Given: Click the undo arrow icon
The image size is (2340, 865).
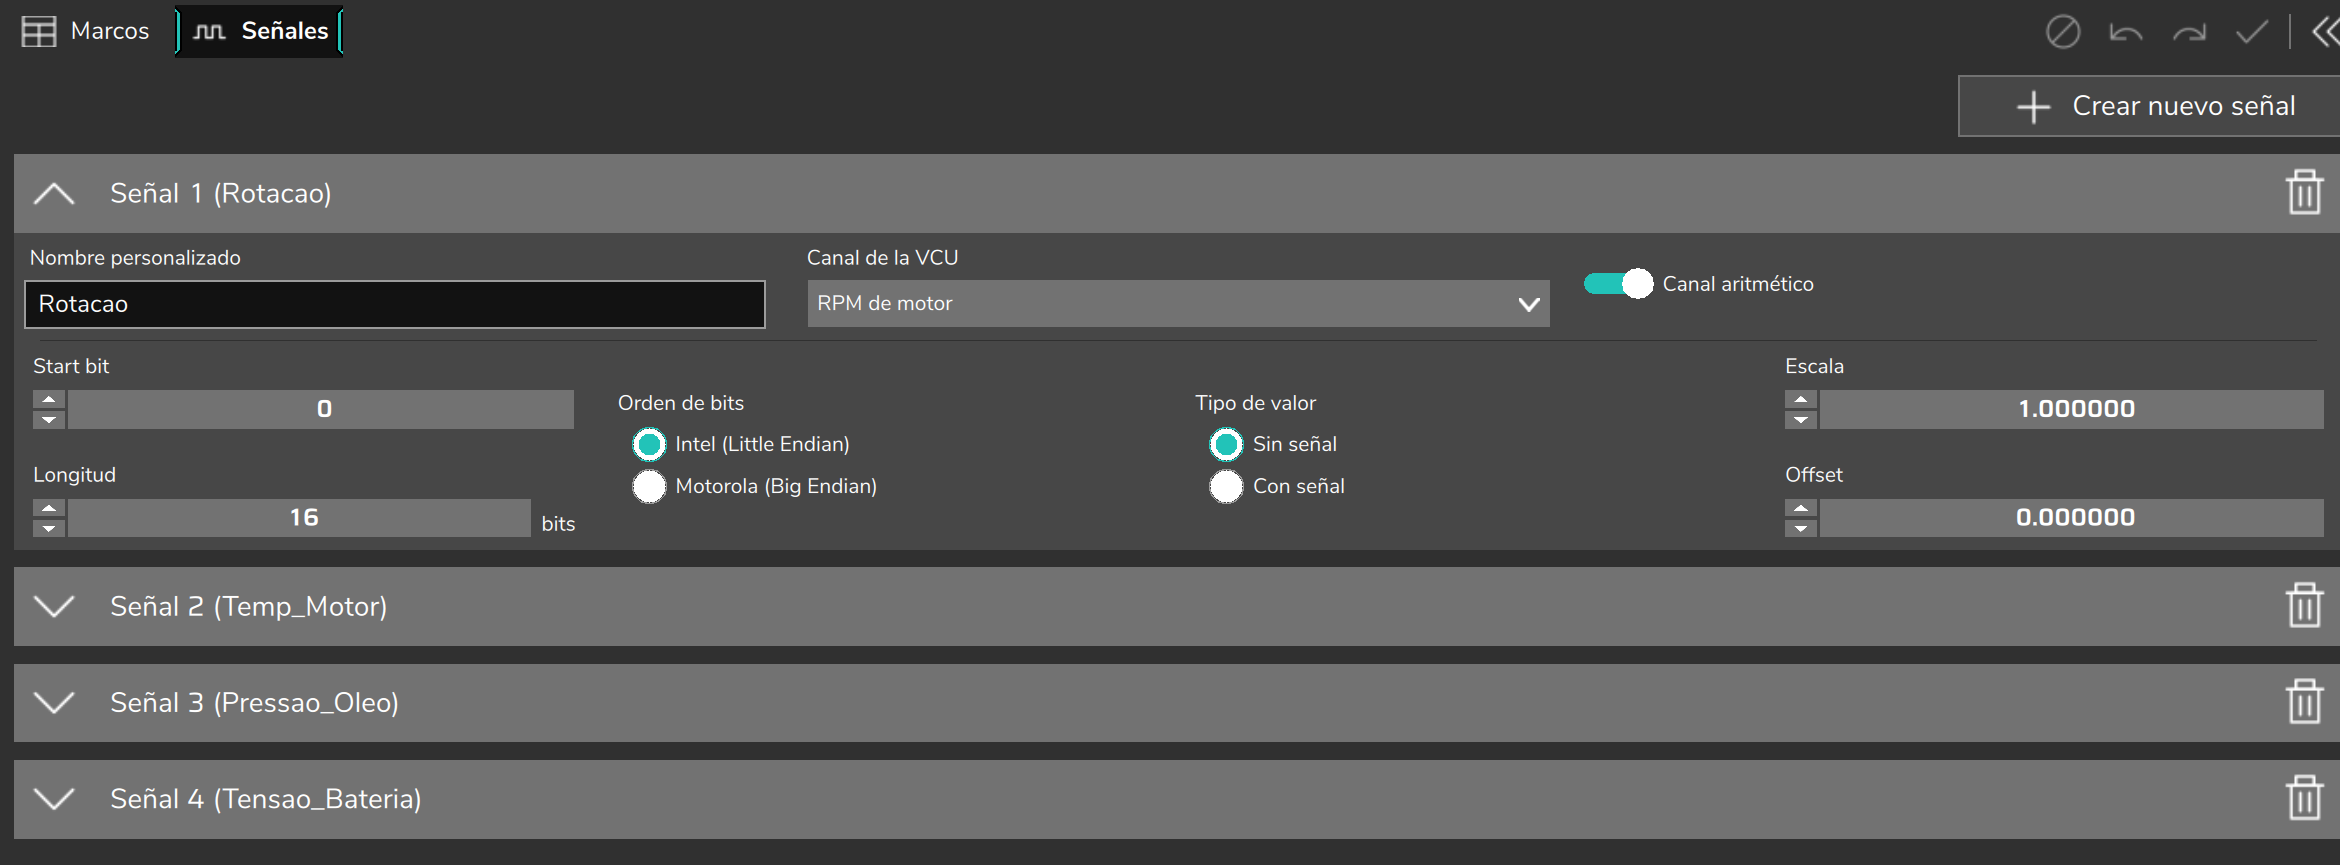Looking at the screenshot, I should tap(2125, 33).
